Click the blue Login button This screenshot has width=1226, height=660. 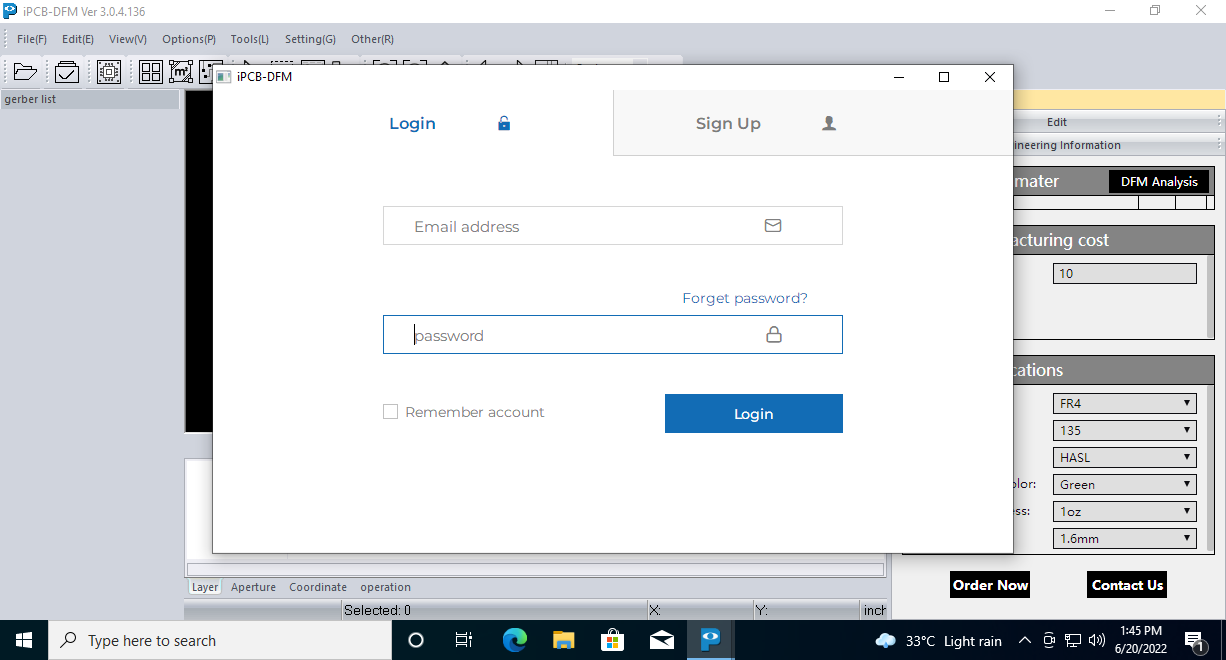(x=754, y=414)
